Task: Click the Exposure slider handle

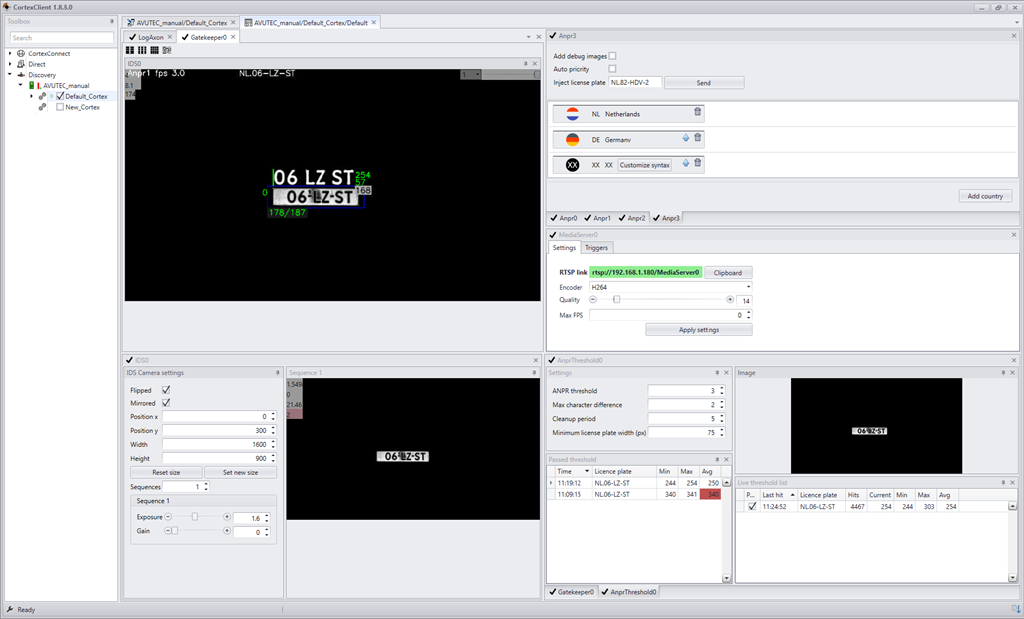Action: pos(195,517)
